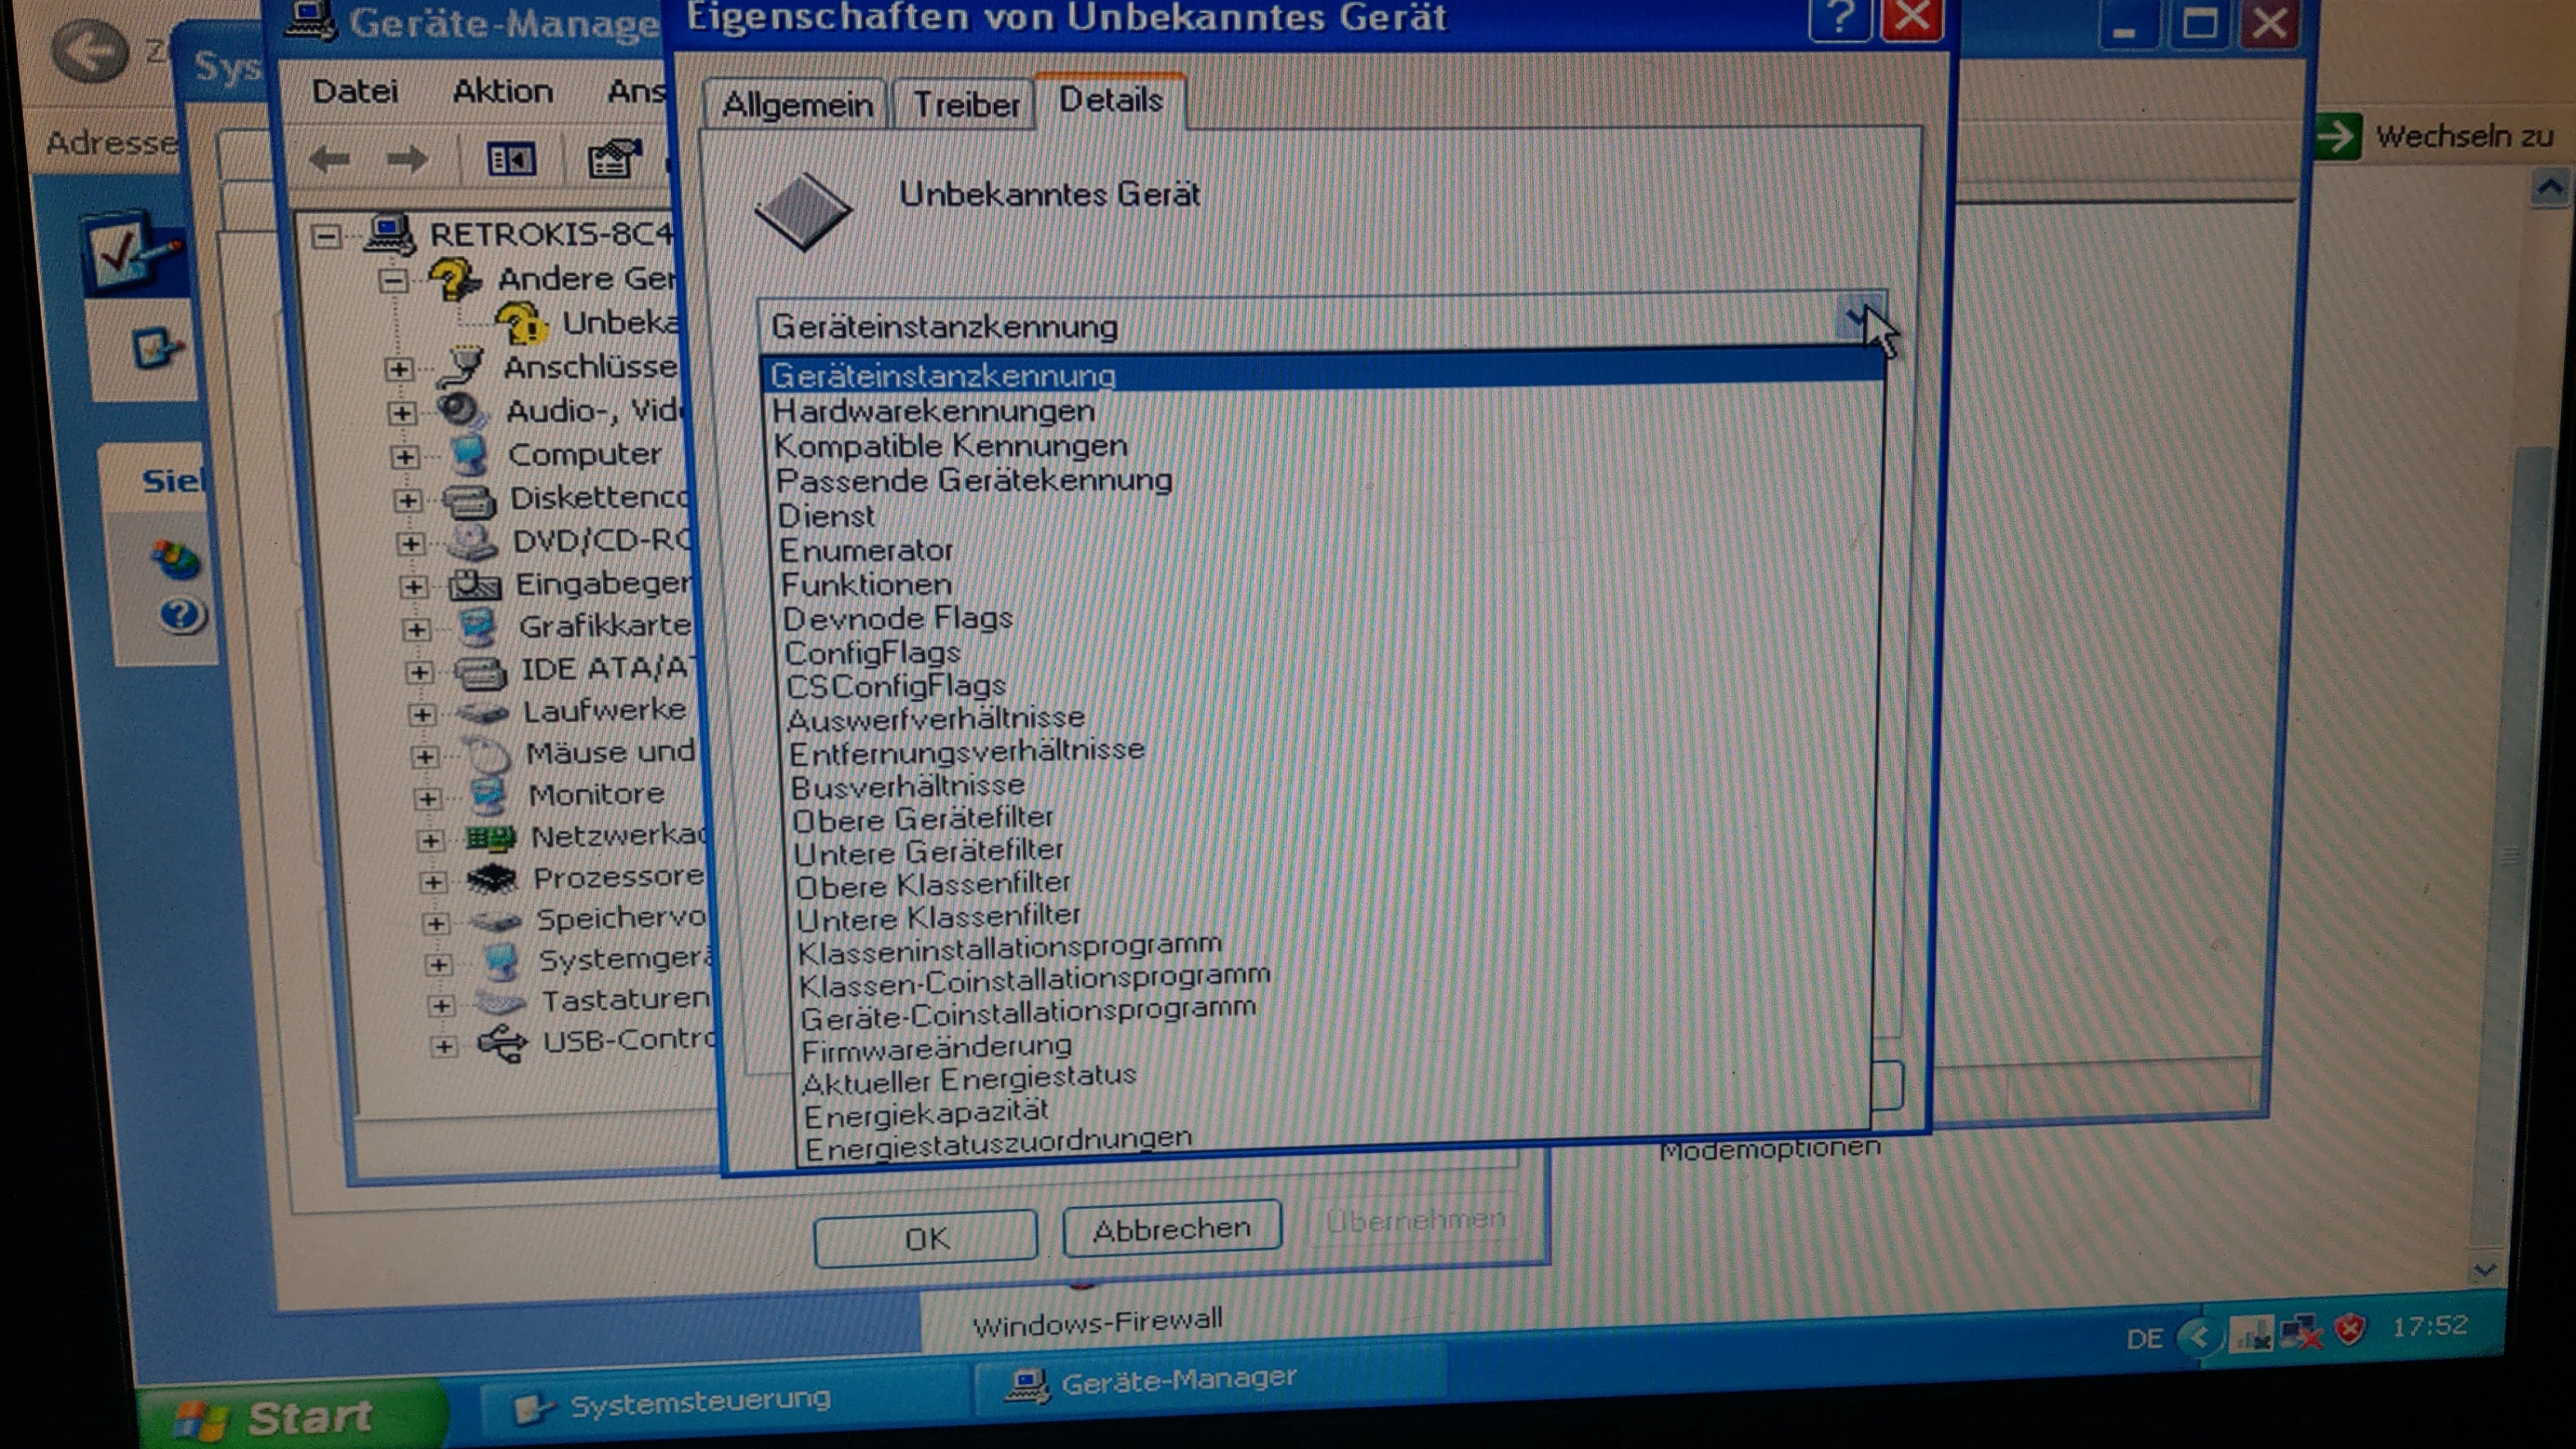The image size is (2576, 1449).
Task: Click the USB-Controller tree icon
Action: [x=501, y=1043]
